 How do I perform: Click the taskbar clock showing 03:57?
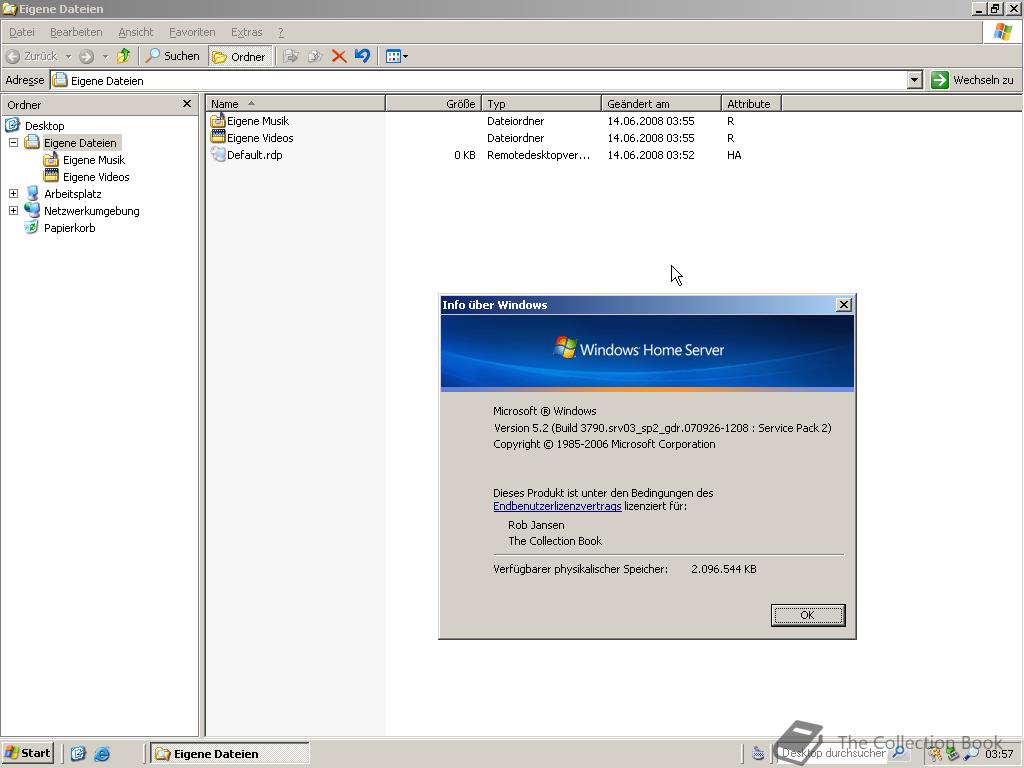(x=999, y=754)
